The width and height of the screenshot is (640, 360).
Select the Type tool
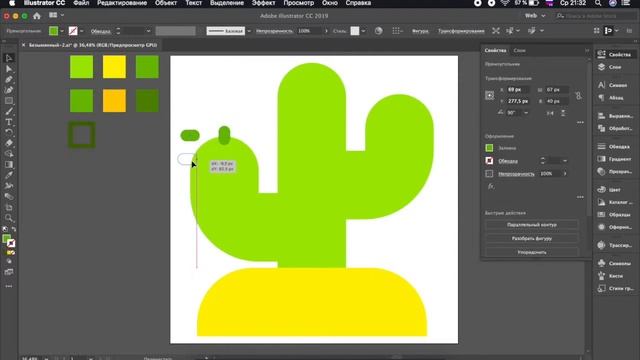[9, 122]
